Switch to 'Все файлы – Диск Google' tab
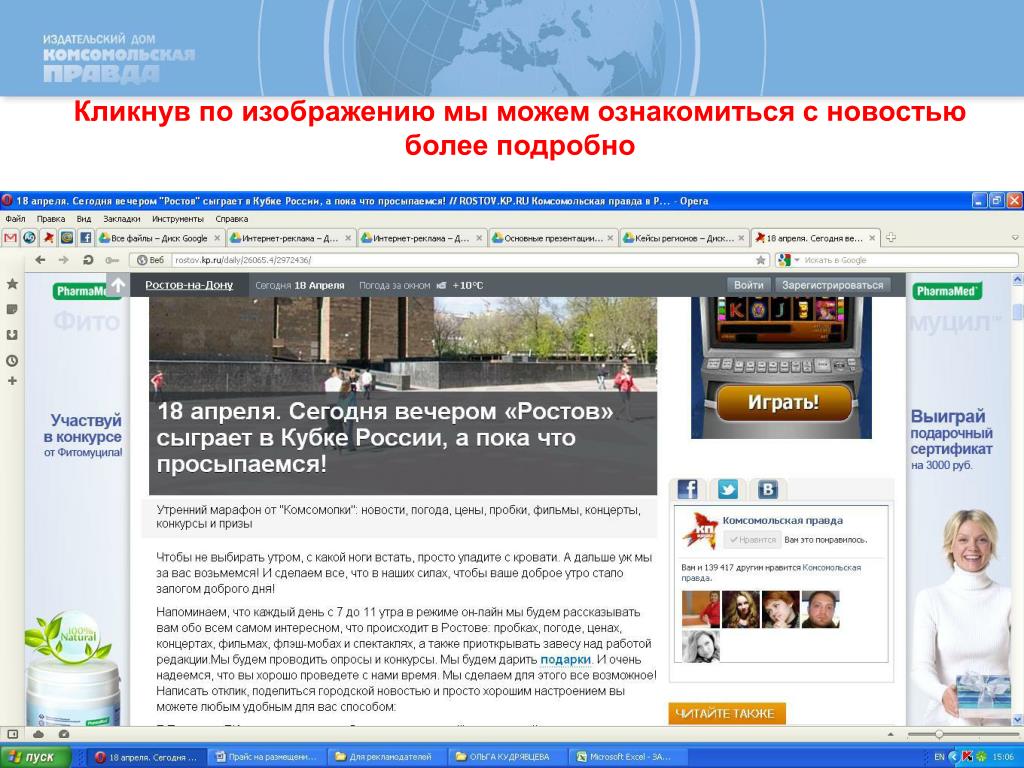Screen dimensions: 1024x768 160,238
